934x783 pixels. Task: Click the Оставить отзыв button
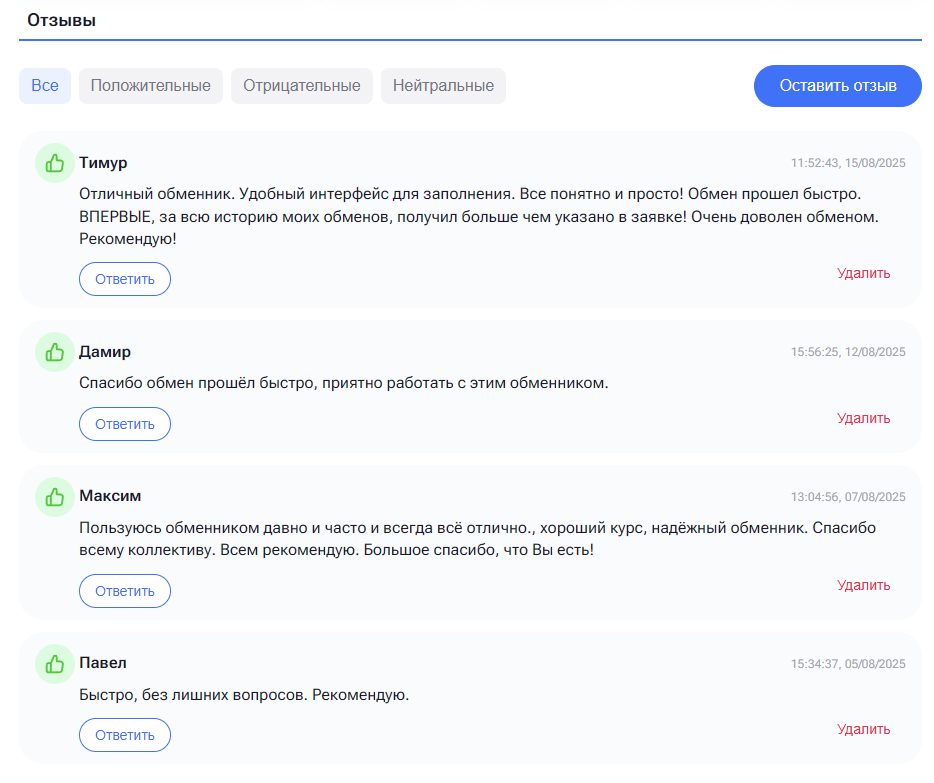[838, 86]
